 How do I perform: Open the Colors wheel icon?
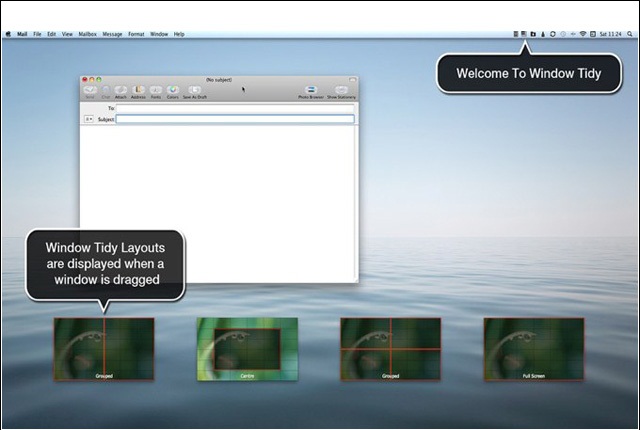coord(173,90)
